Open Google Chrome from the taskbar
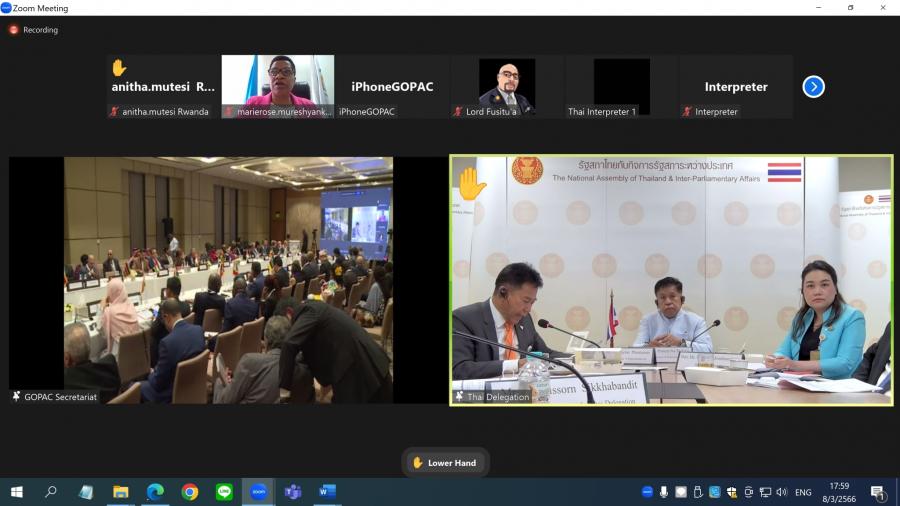The height and width of the screenshot is (506, 900). (189, 492)
